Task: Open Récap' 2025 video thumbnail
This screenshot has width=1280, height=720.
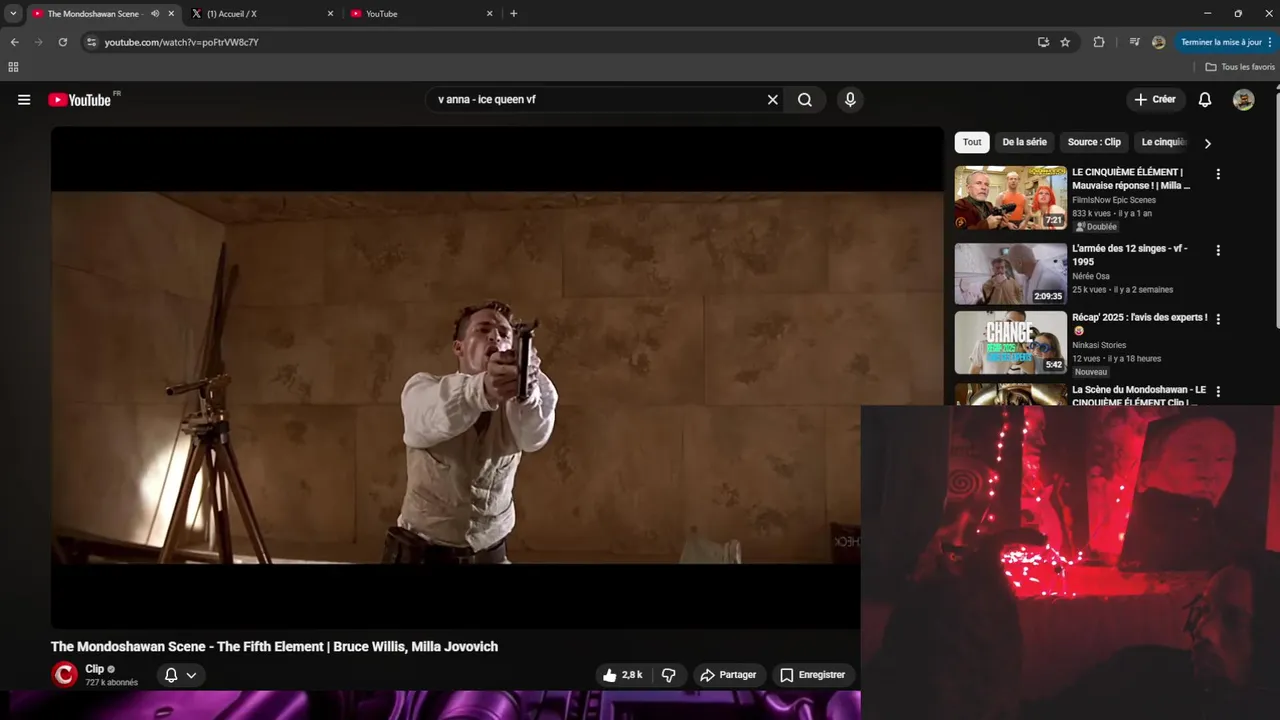Action: pyautogui.click(x=1011, y=343)
